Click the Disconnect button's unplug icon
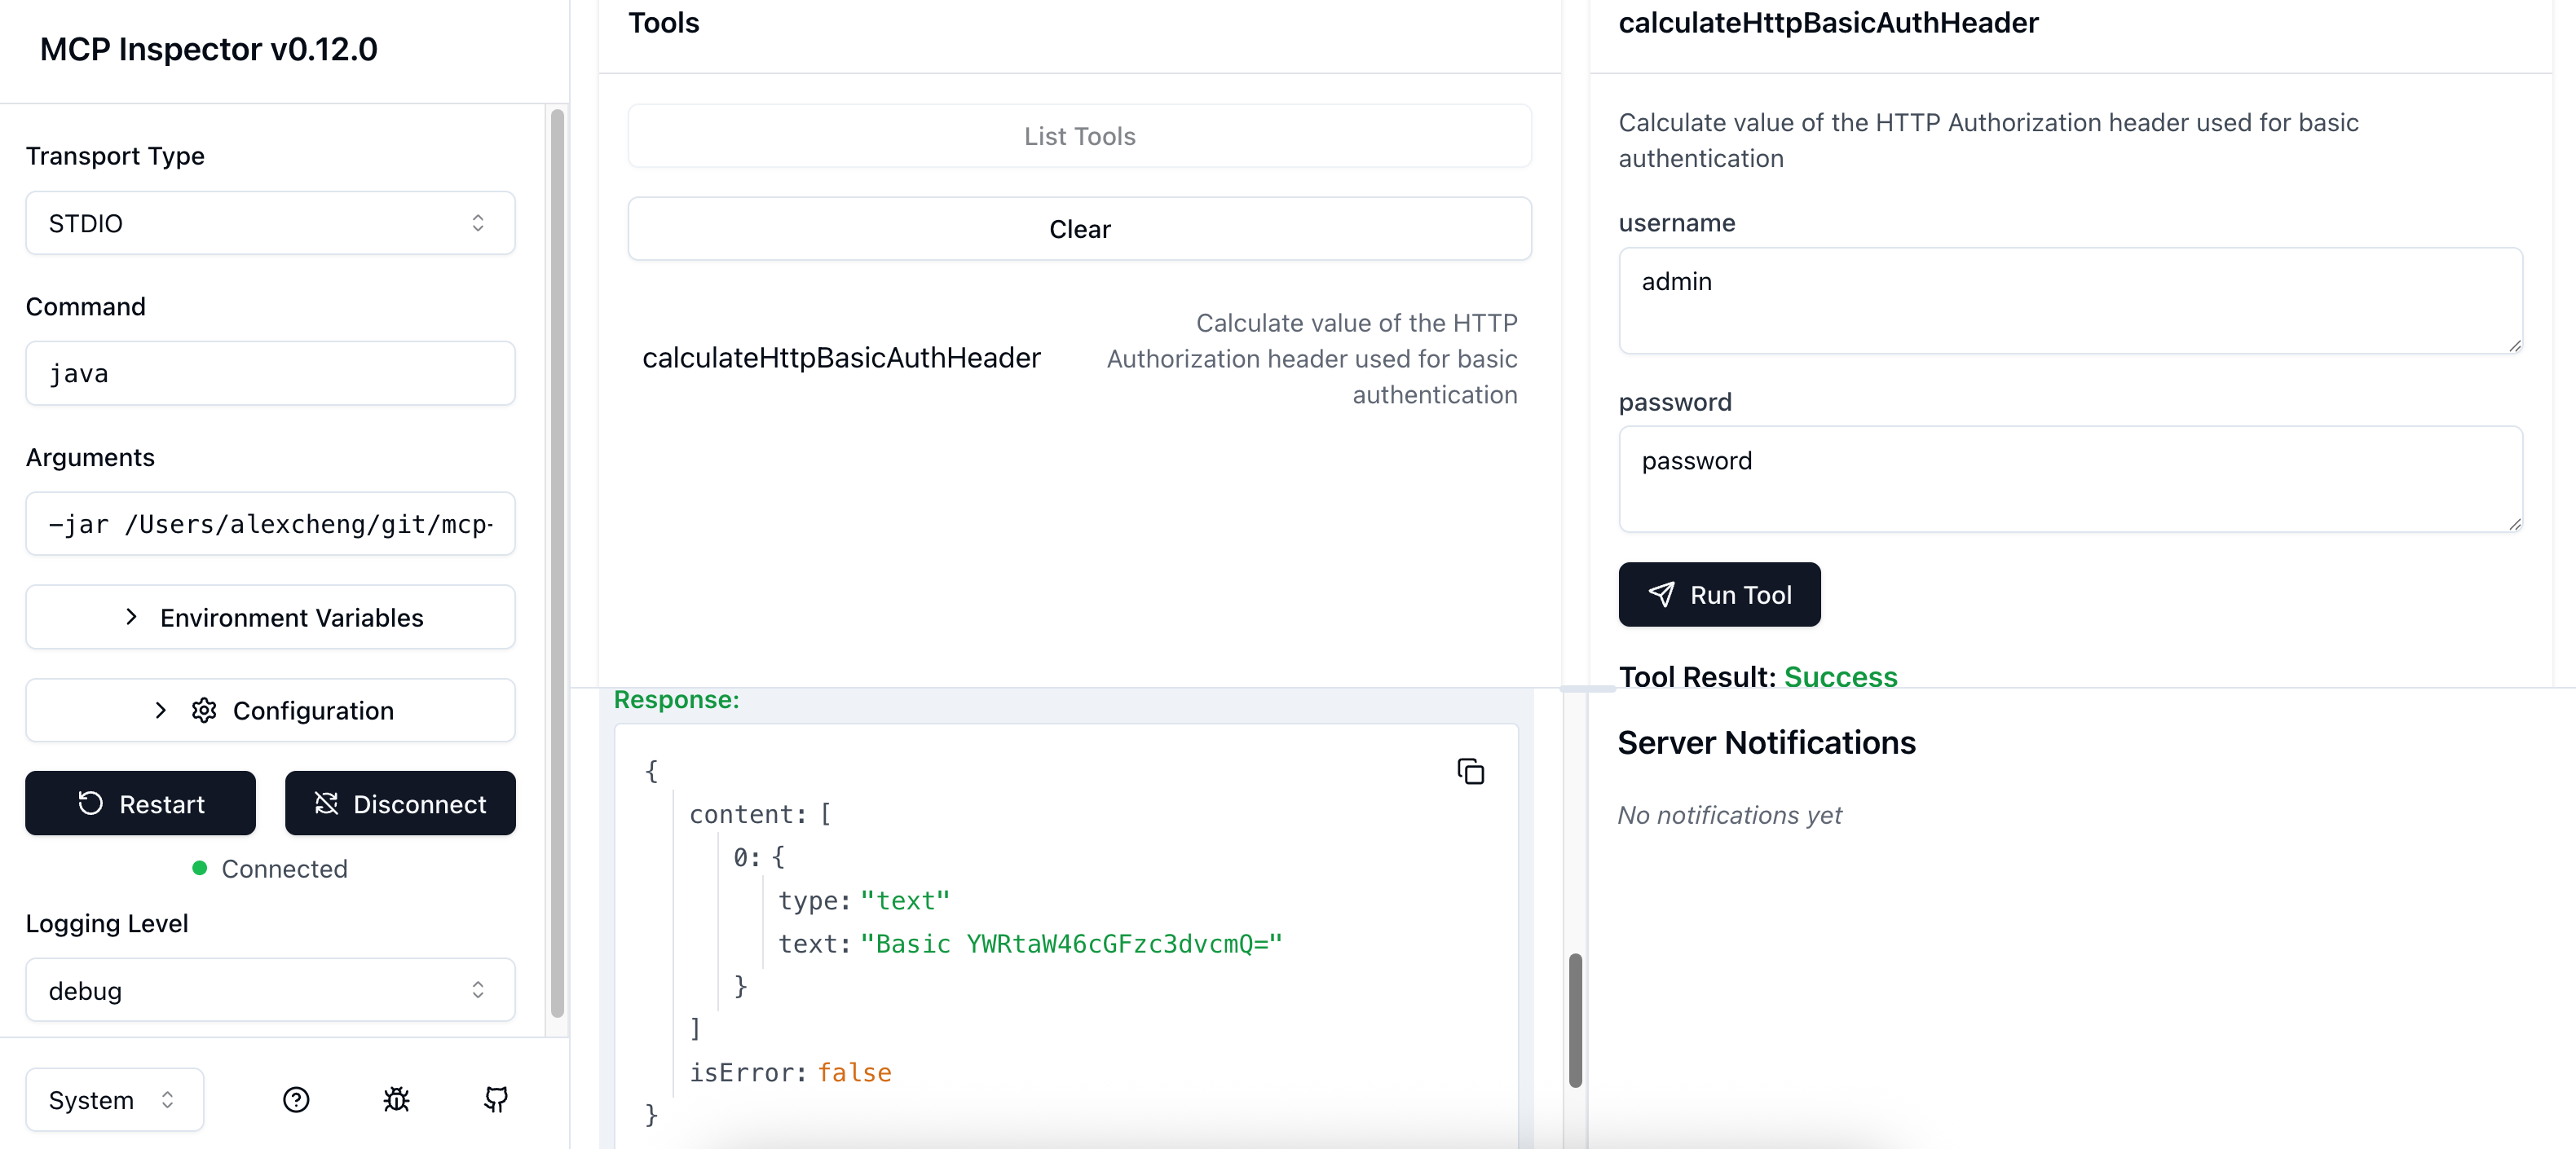The width and height of the screenshot is (2576, 1149). point(326,803)
